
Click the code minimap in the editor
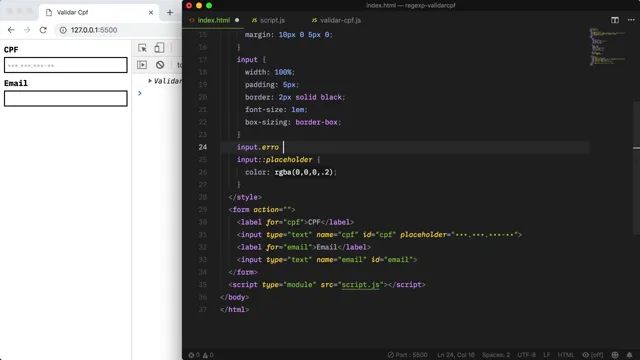click(607, 46)
